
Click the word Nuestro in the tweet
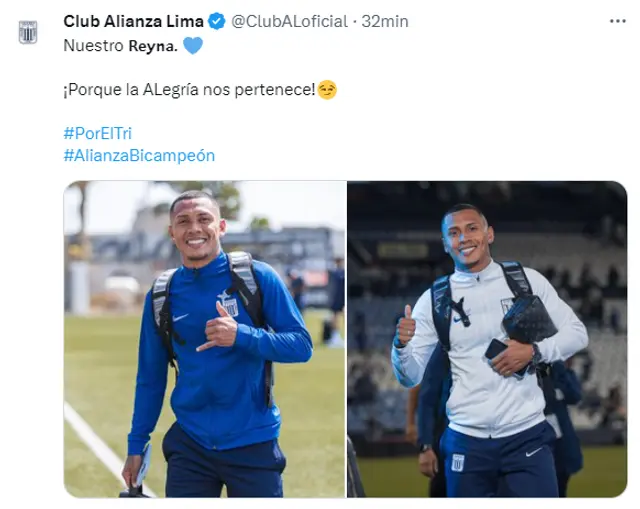[93, 46]
